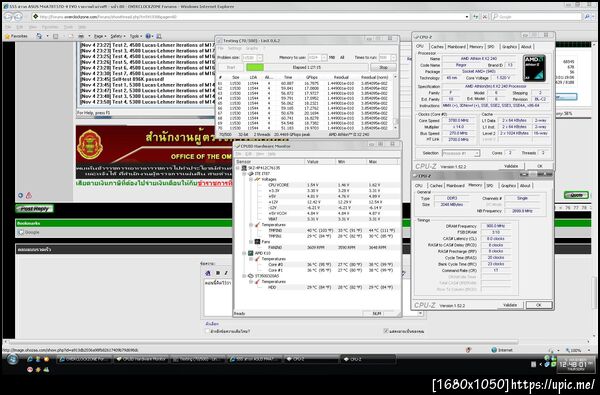Screen dimensions: 600x395
Task: Open File menu in HWMonitor window
Action: pyautogui.click(x=238, y=154)
